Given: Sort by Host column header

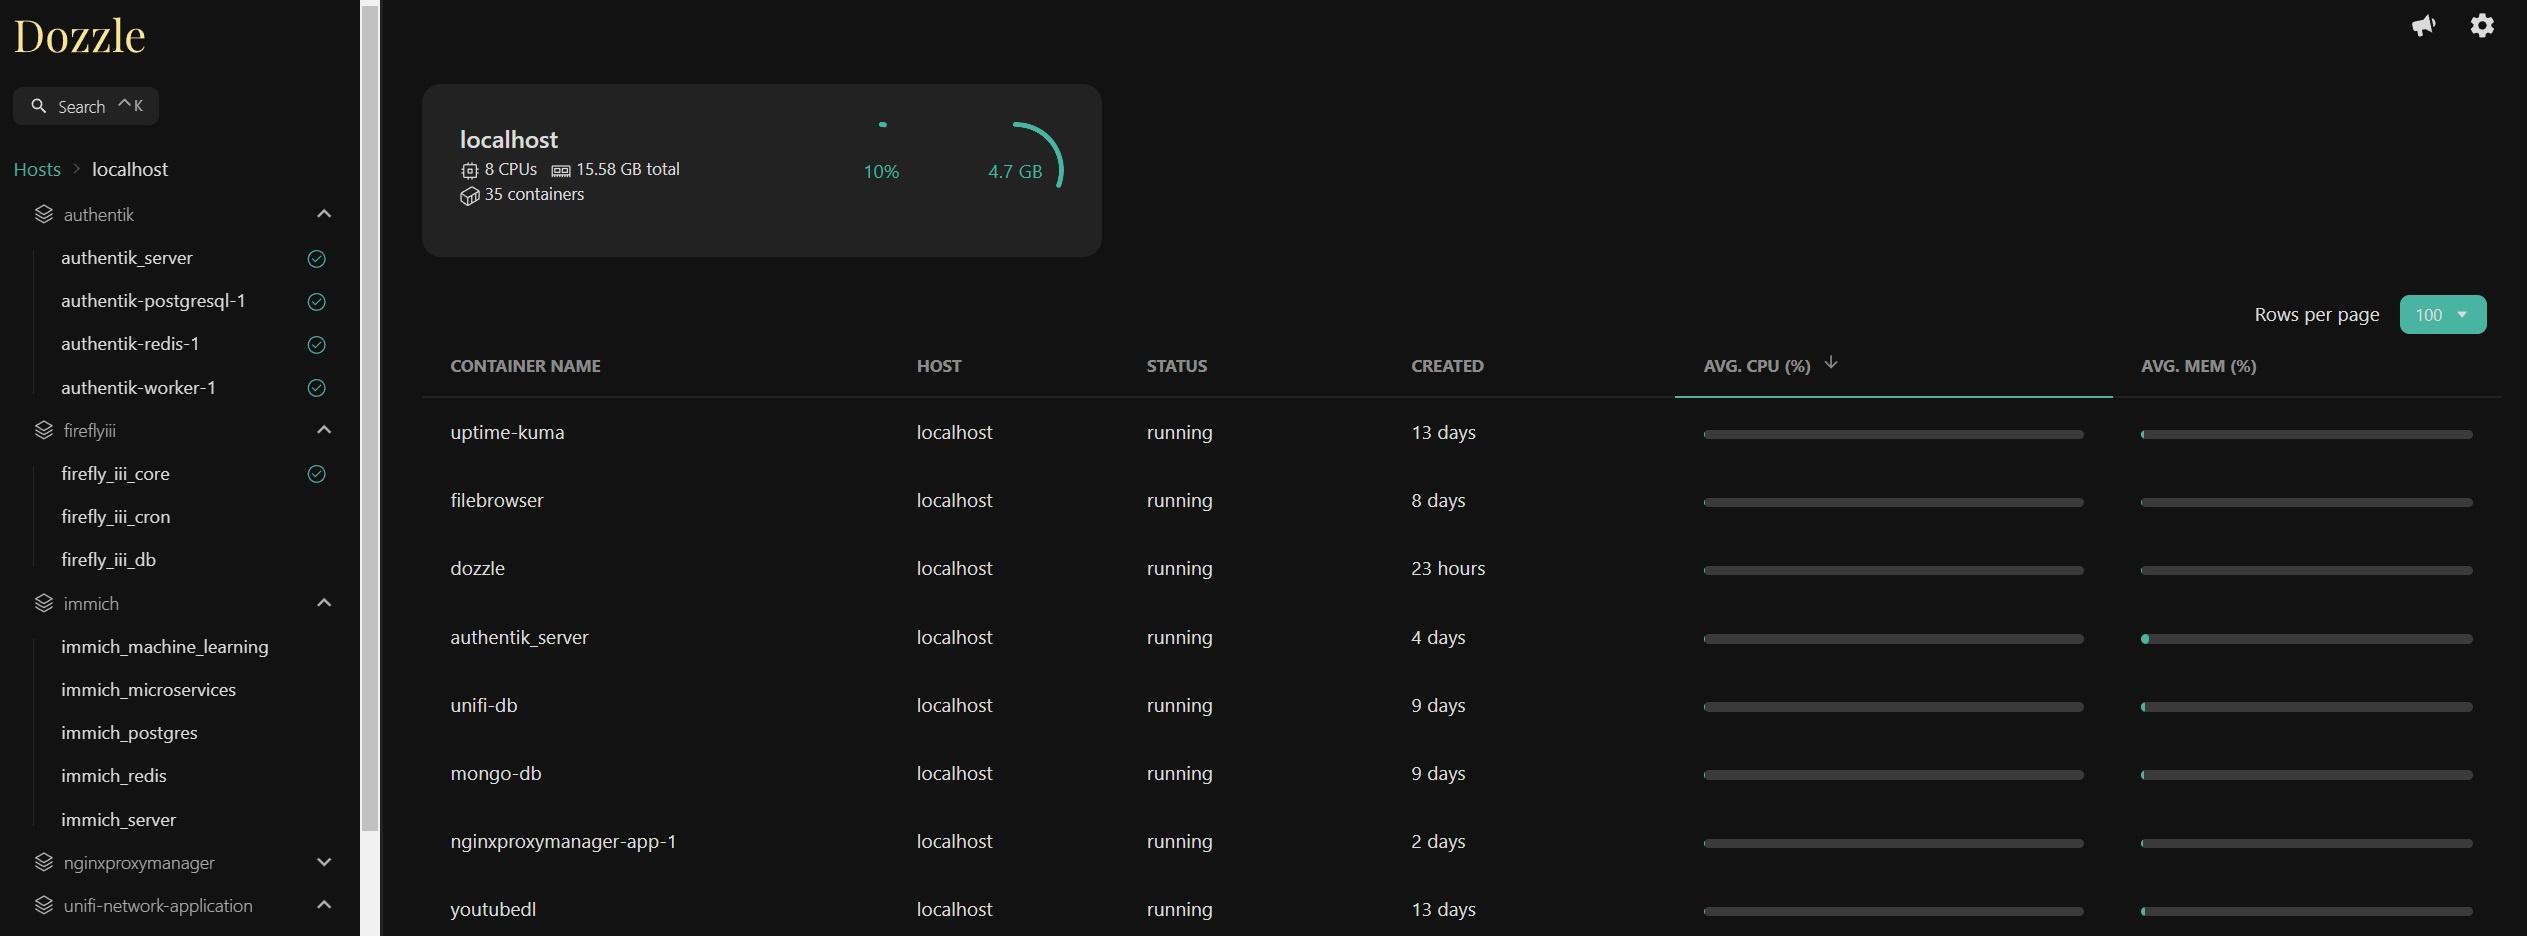Looking at the screenshot, I should pos(939,366).
